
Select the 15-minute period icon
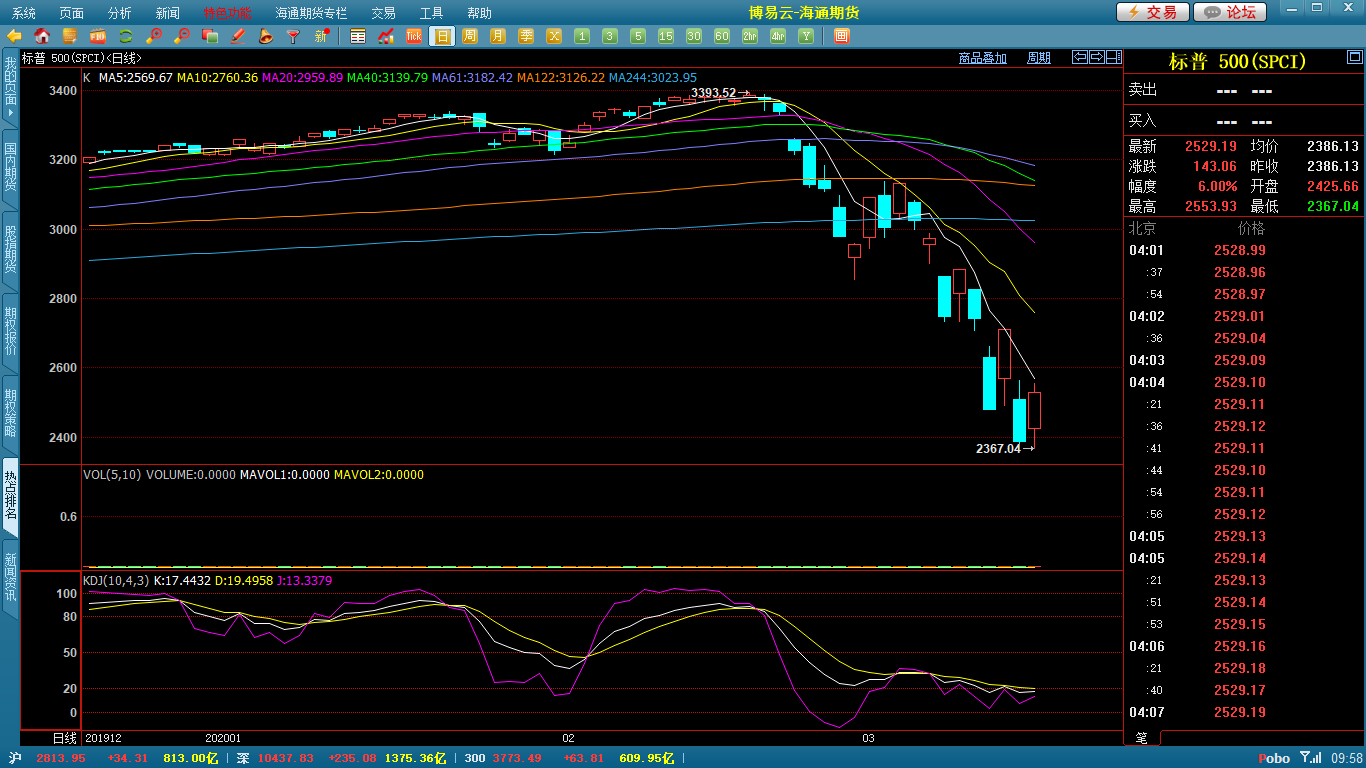pos(666,36)
